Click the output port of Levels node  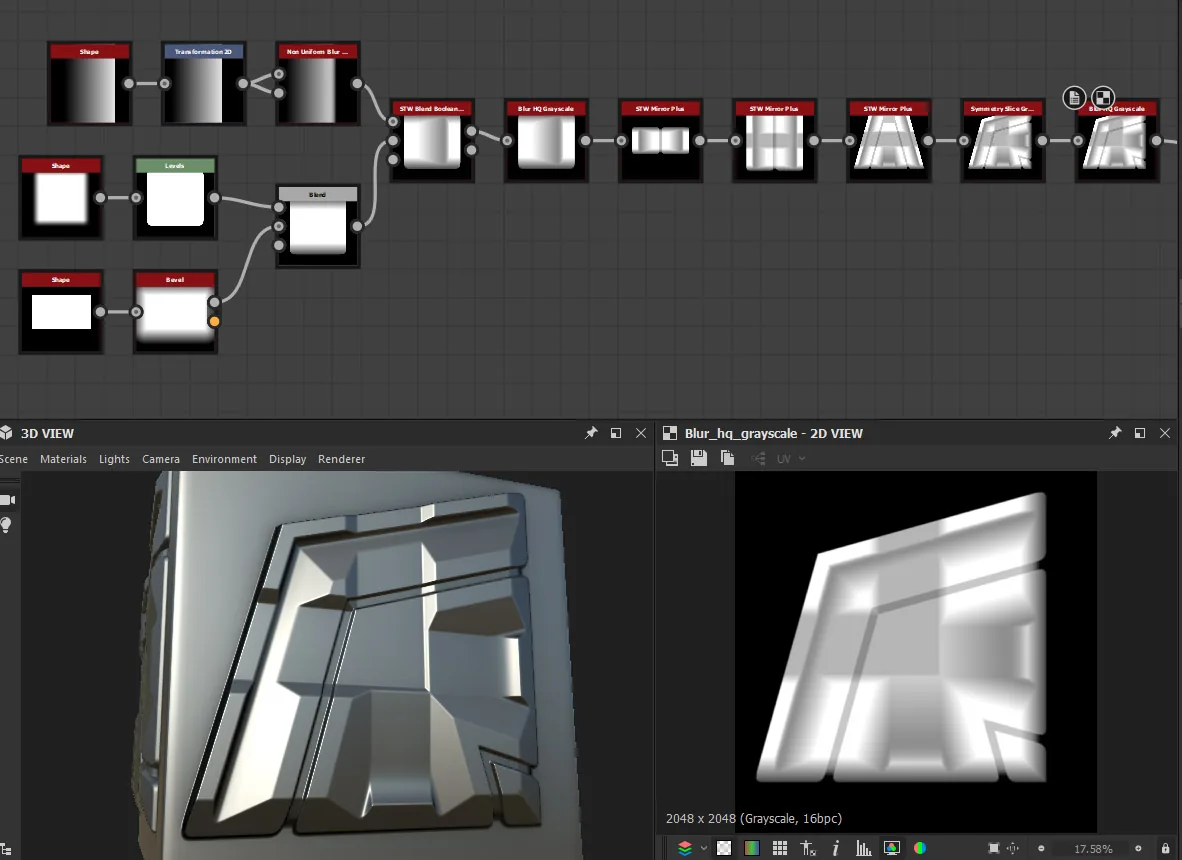click(x=215, y=197)
